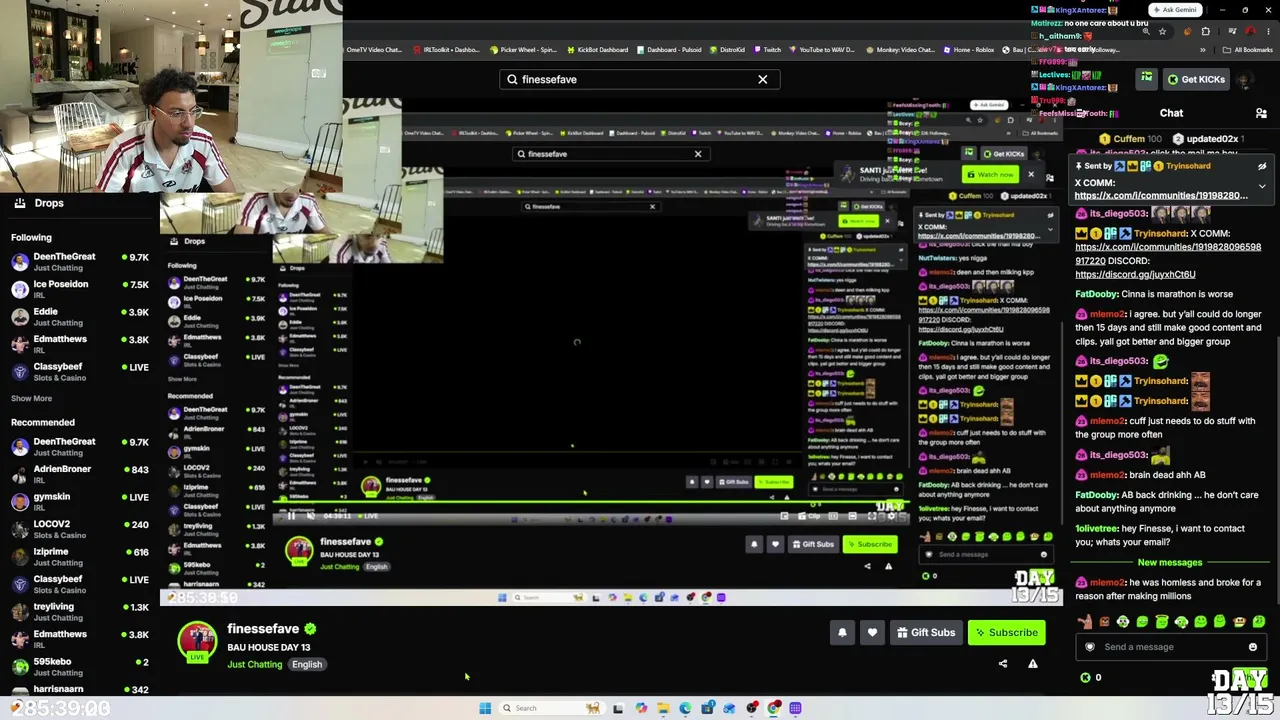
Task: Click the English language tag
Action: point(307,664)
